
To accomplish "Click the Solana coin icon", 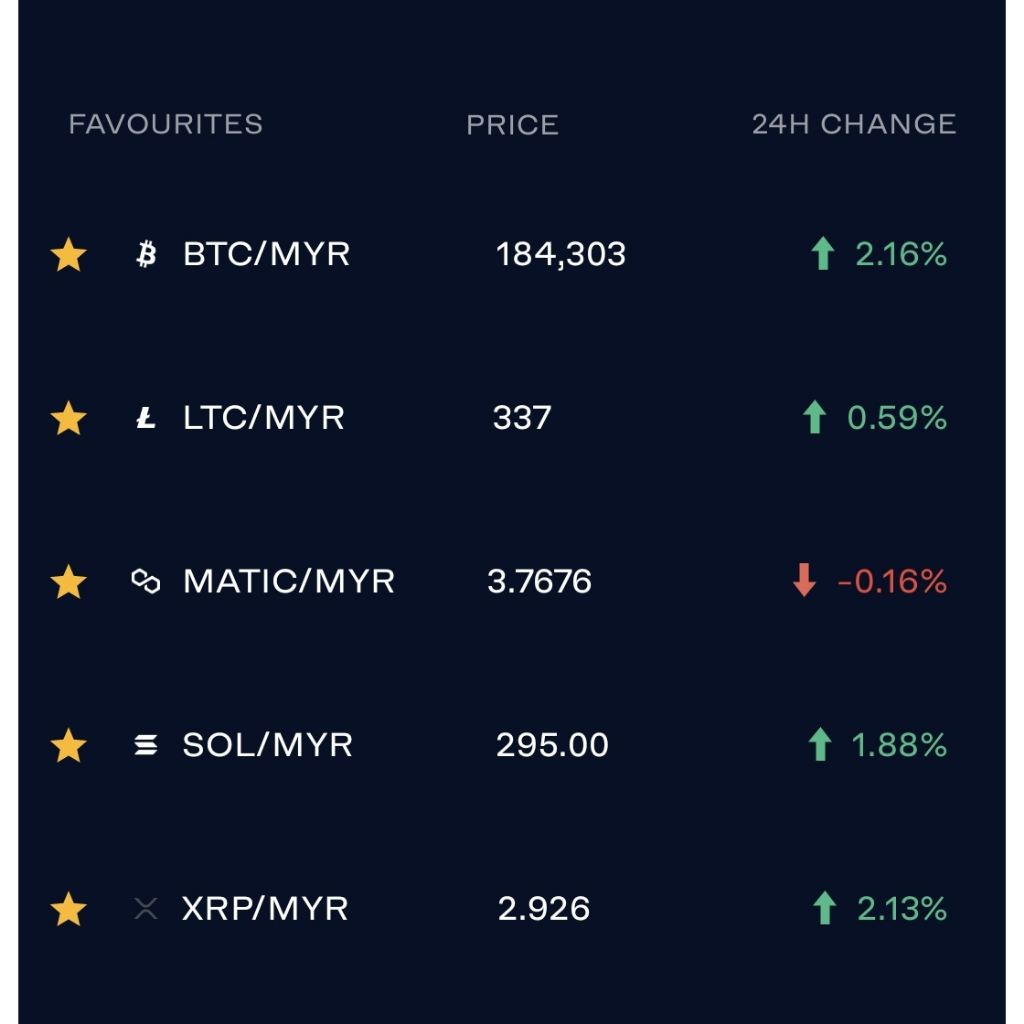I will (x=146, y=744).
